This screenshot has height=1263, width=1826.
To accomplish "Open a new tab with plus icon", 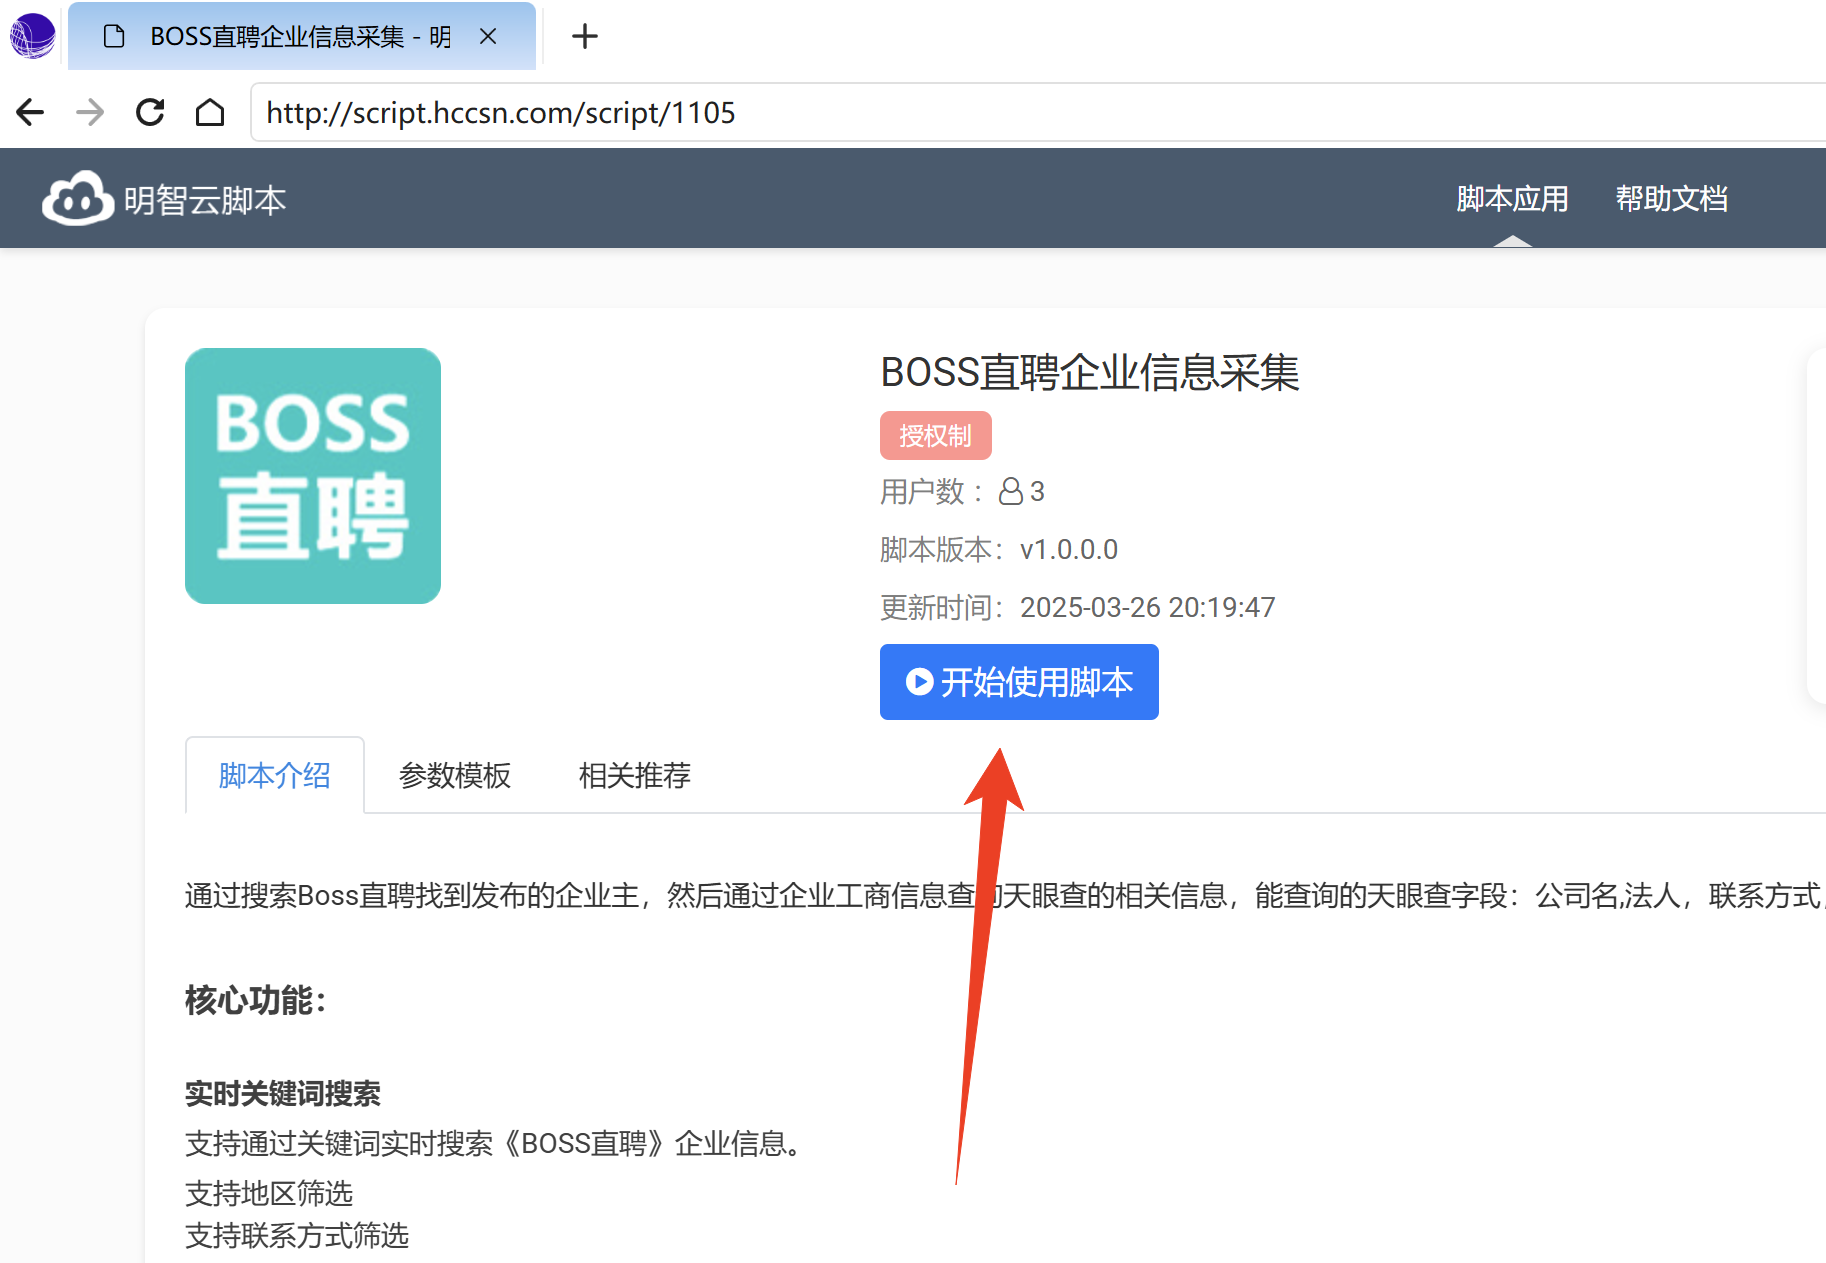I will (x=585, y=37).
